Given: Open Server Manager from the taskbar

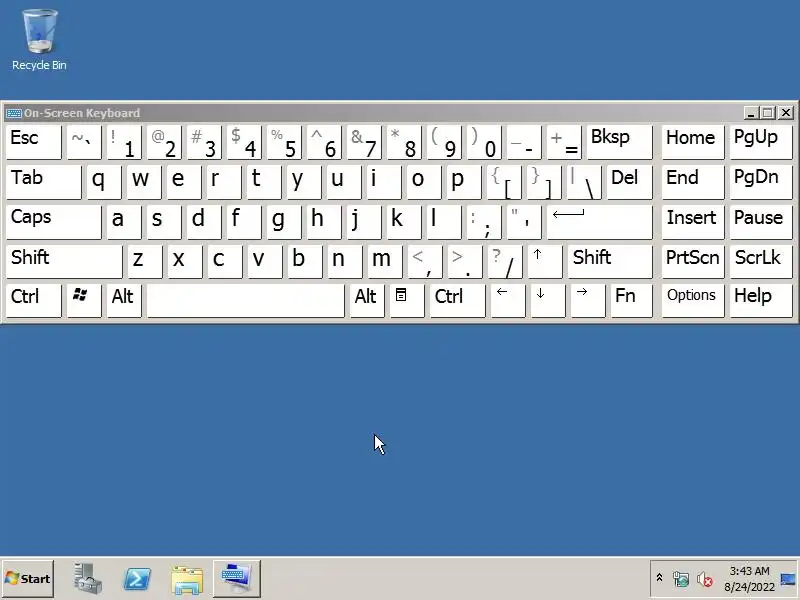Looking at the screenshot, I should [87, 579].
